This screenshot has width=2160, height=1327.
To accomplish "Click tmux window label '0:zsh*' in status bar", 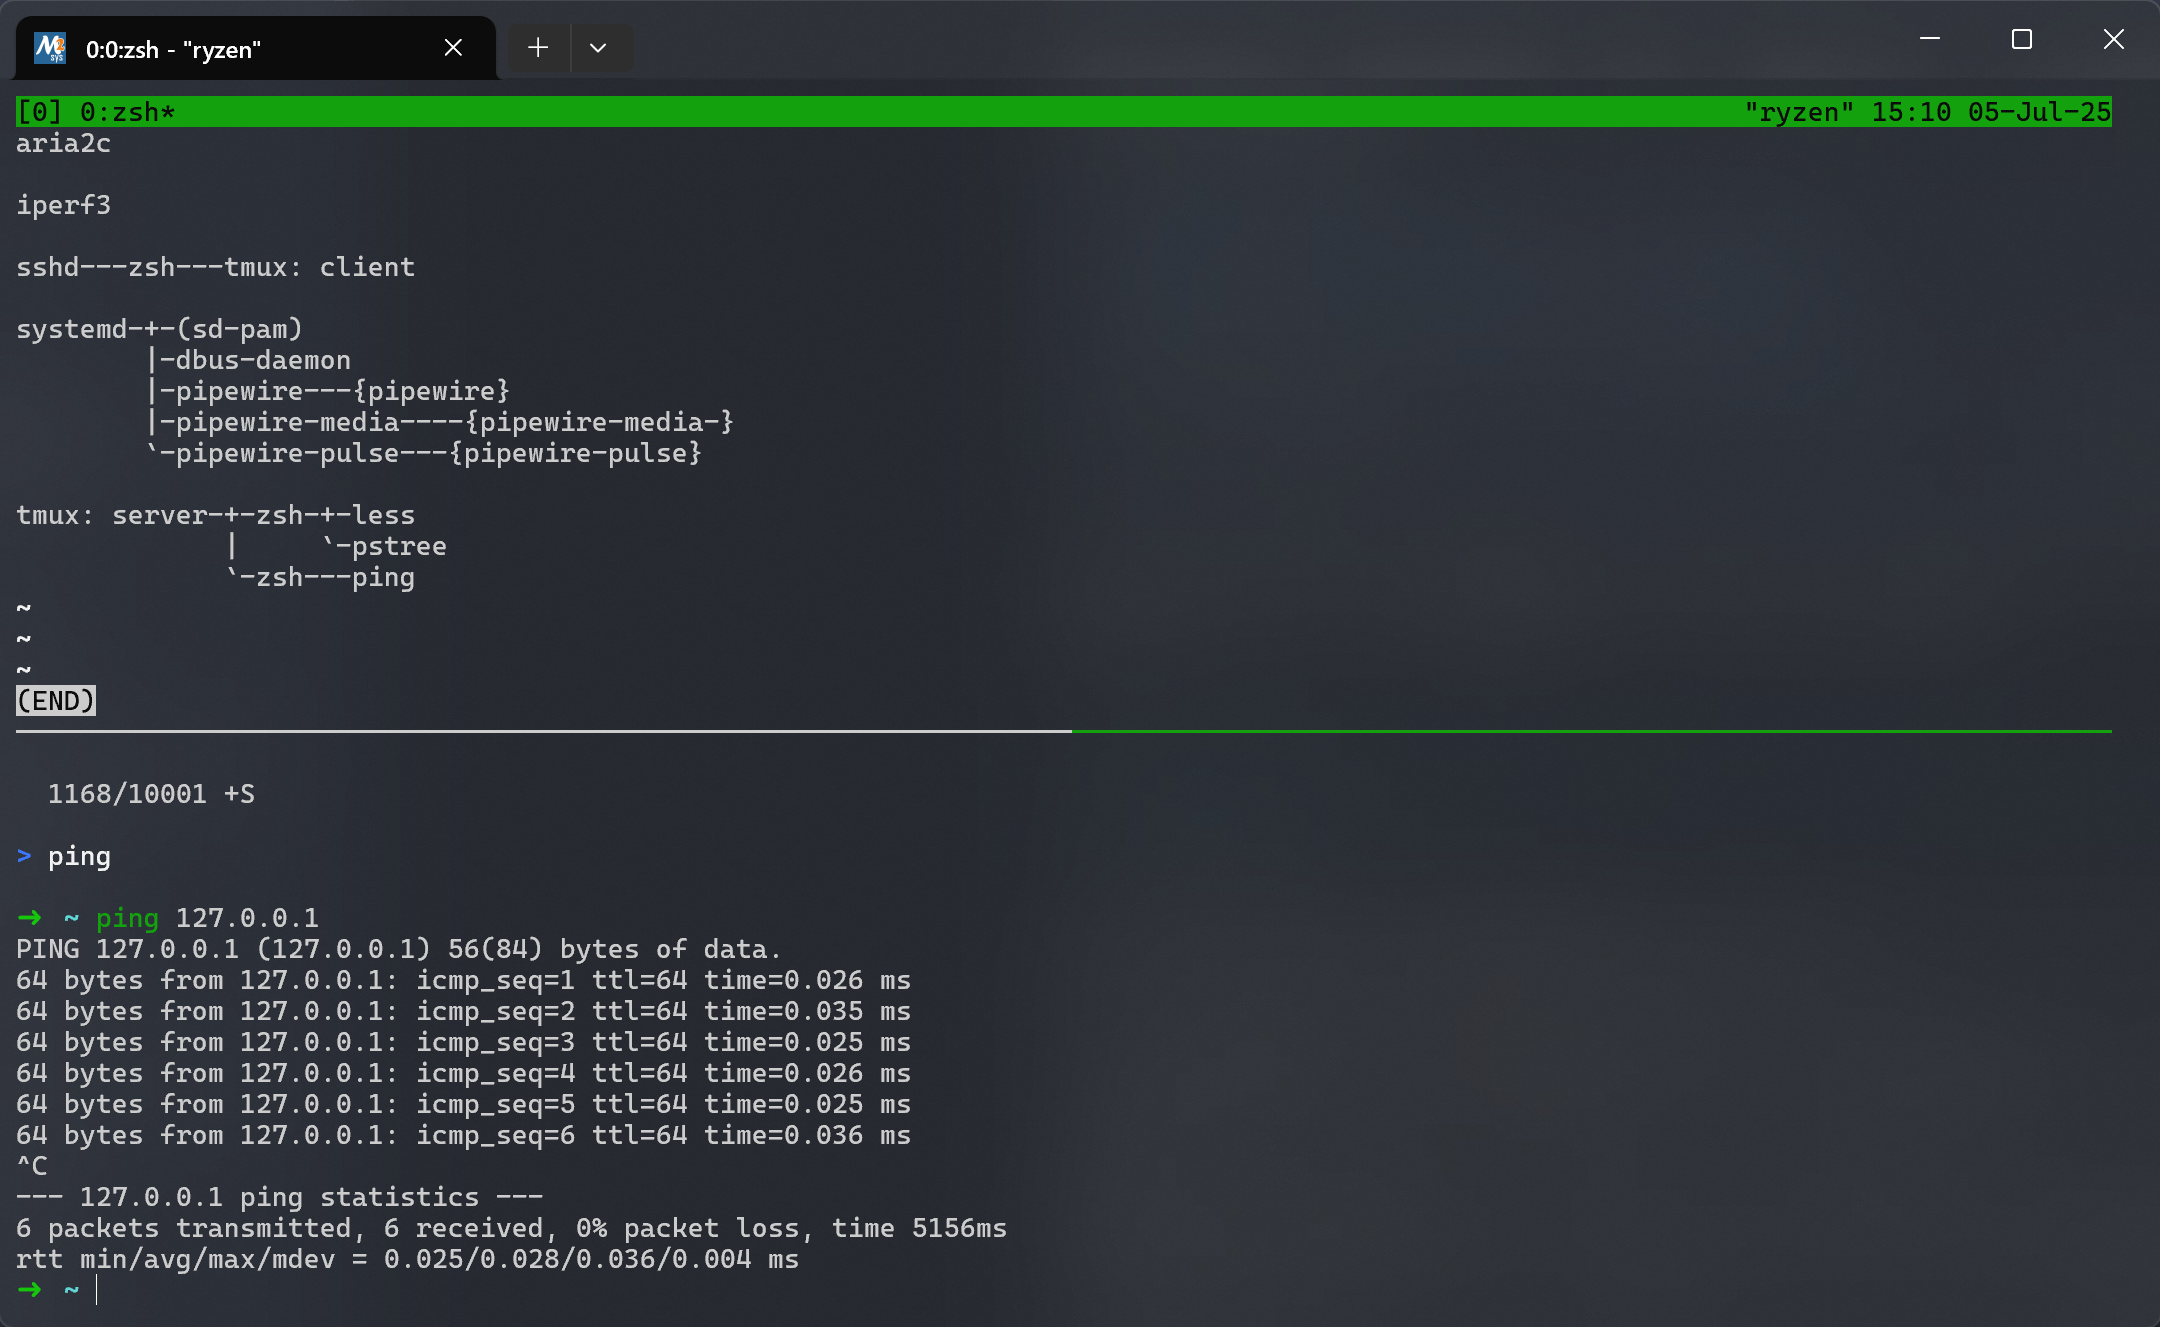I will pyautogui.click(x=127, y=112).
